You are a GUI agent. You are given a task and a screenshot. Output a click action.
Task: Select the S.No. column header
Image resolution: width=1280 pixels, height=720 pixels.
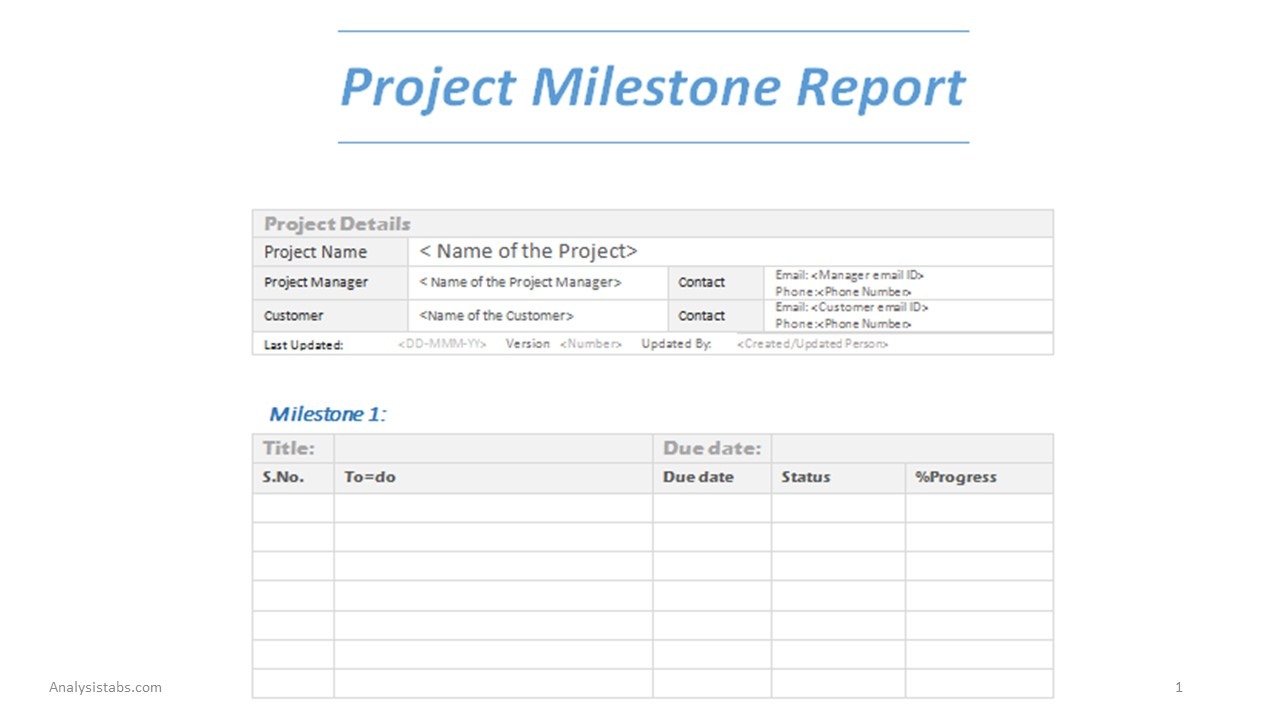pyautogui.click(x=283, y=477)
